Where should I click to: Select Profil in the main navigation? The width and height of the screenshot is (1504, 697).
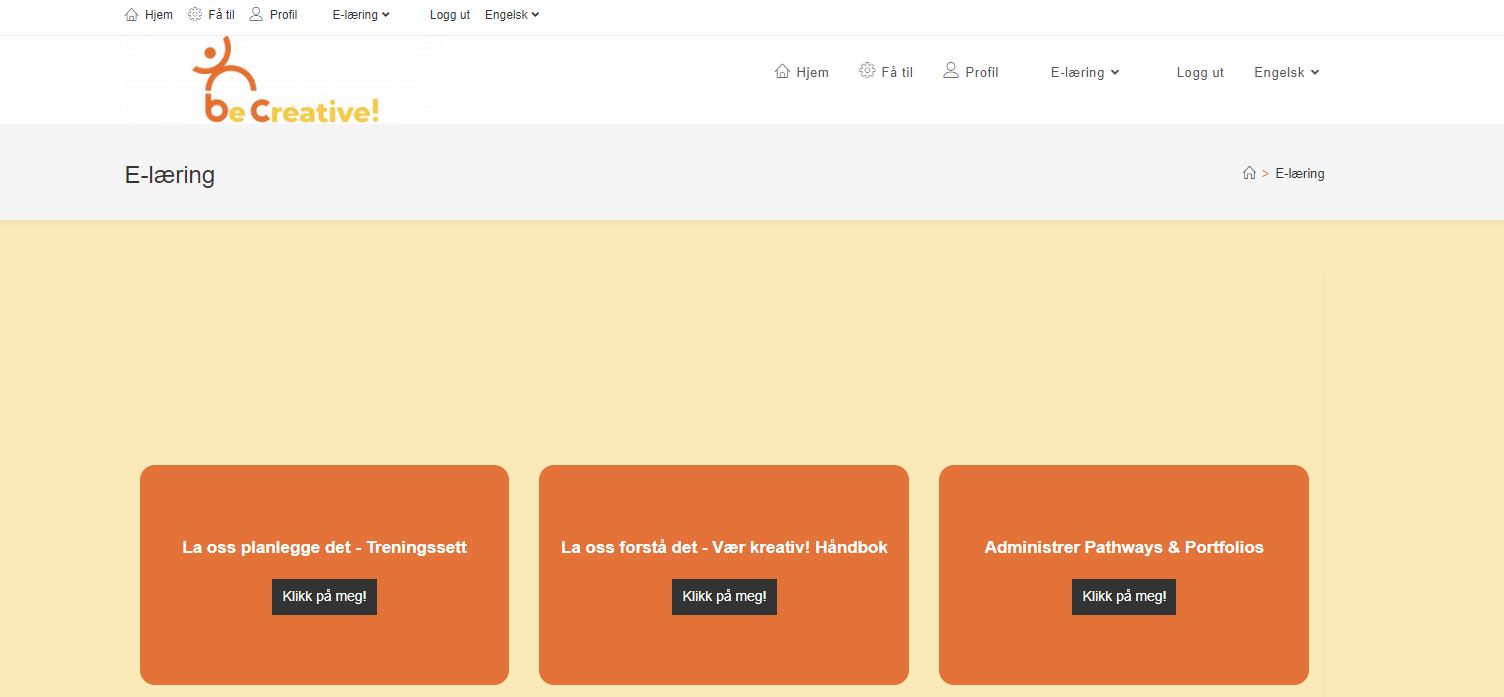pos(982,72)
